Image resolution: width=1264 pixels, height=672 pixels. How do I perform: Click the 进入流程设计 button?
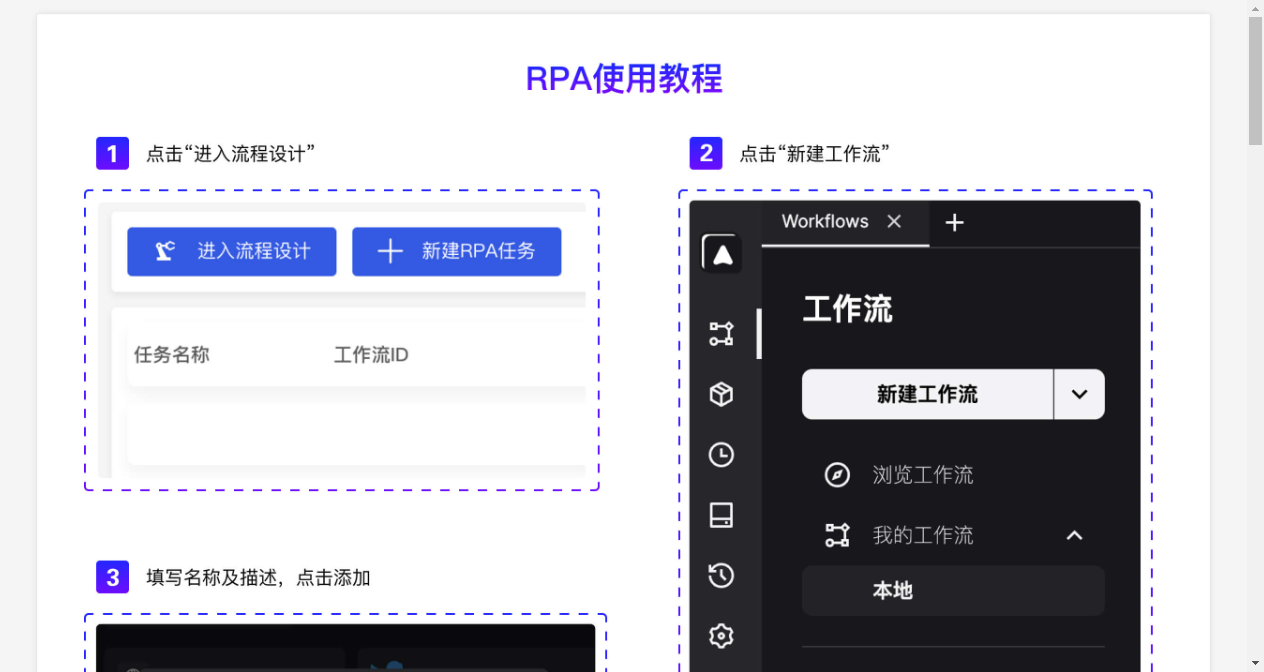[x=231, y=251]
